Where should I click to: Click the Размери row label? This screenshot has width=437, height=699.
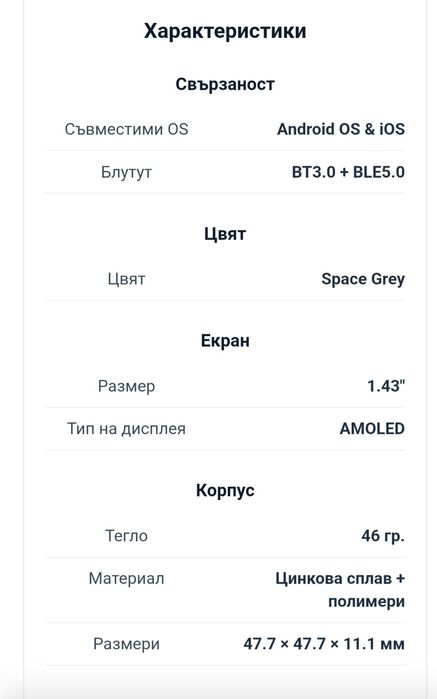[x=126, y=644]
